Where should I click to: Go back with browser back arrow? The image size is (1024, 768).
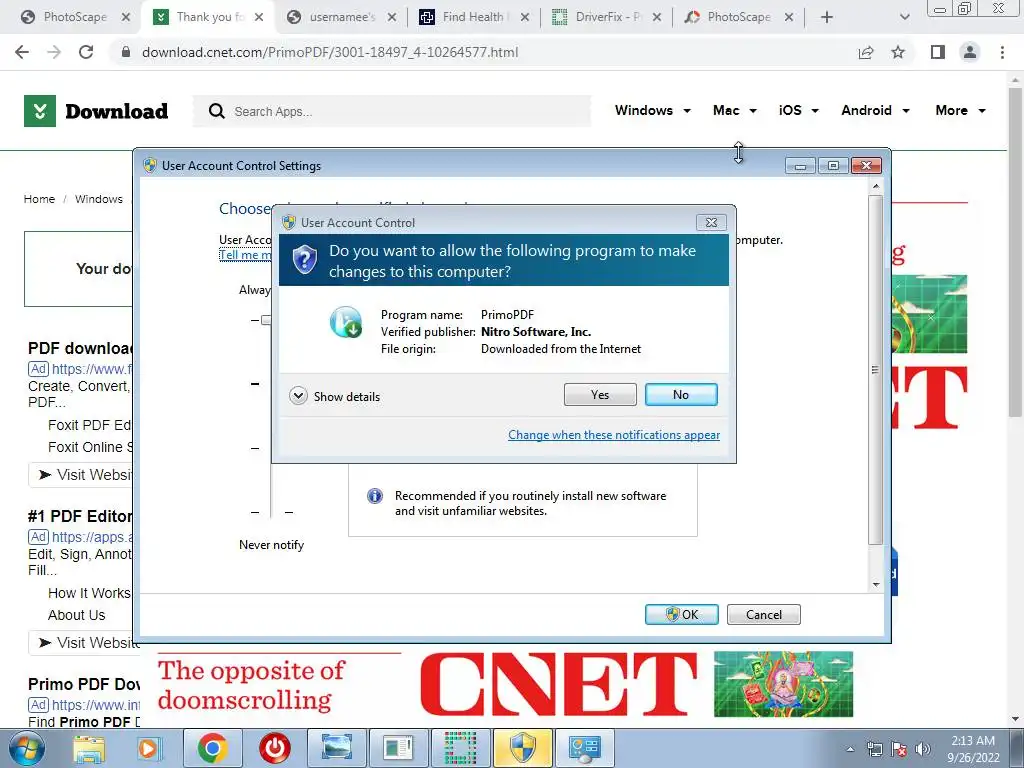click(22, 52)
